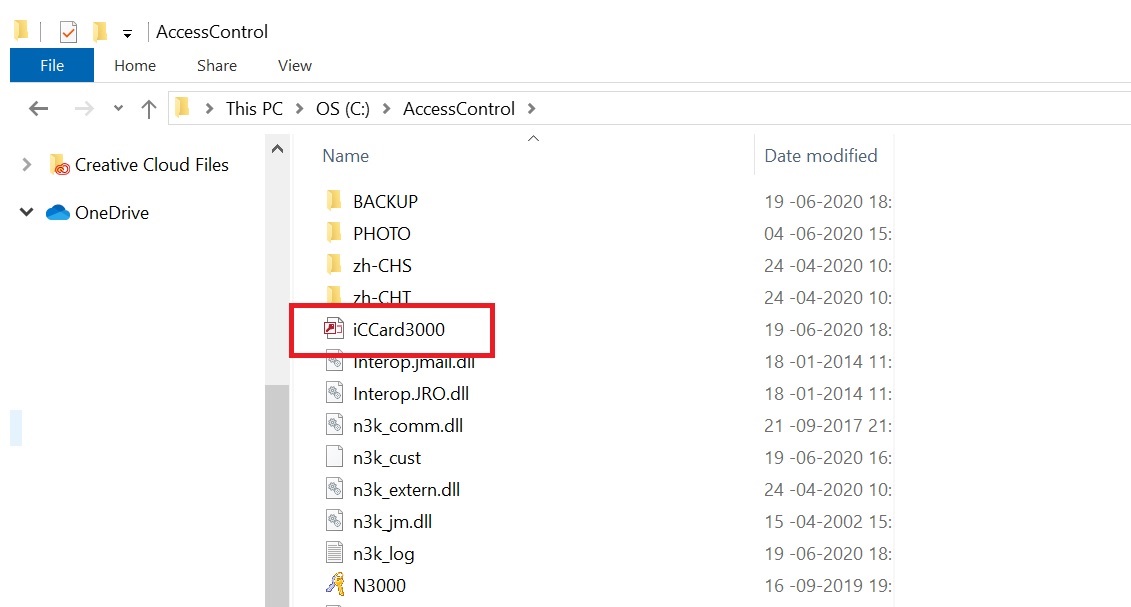Open the File menu tab
1131x607 pixels.
52,66
